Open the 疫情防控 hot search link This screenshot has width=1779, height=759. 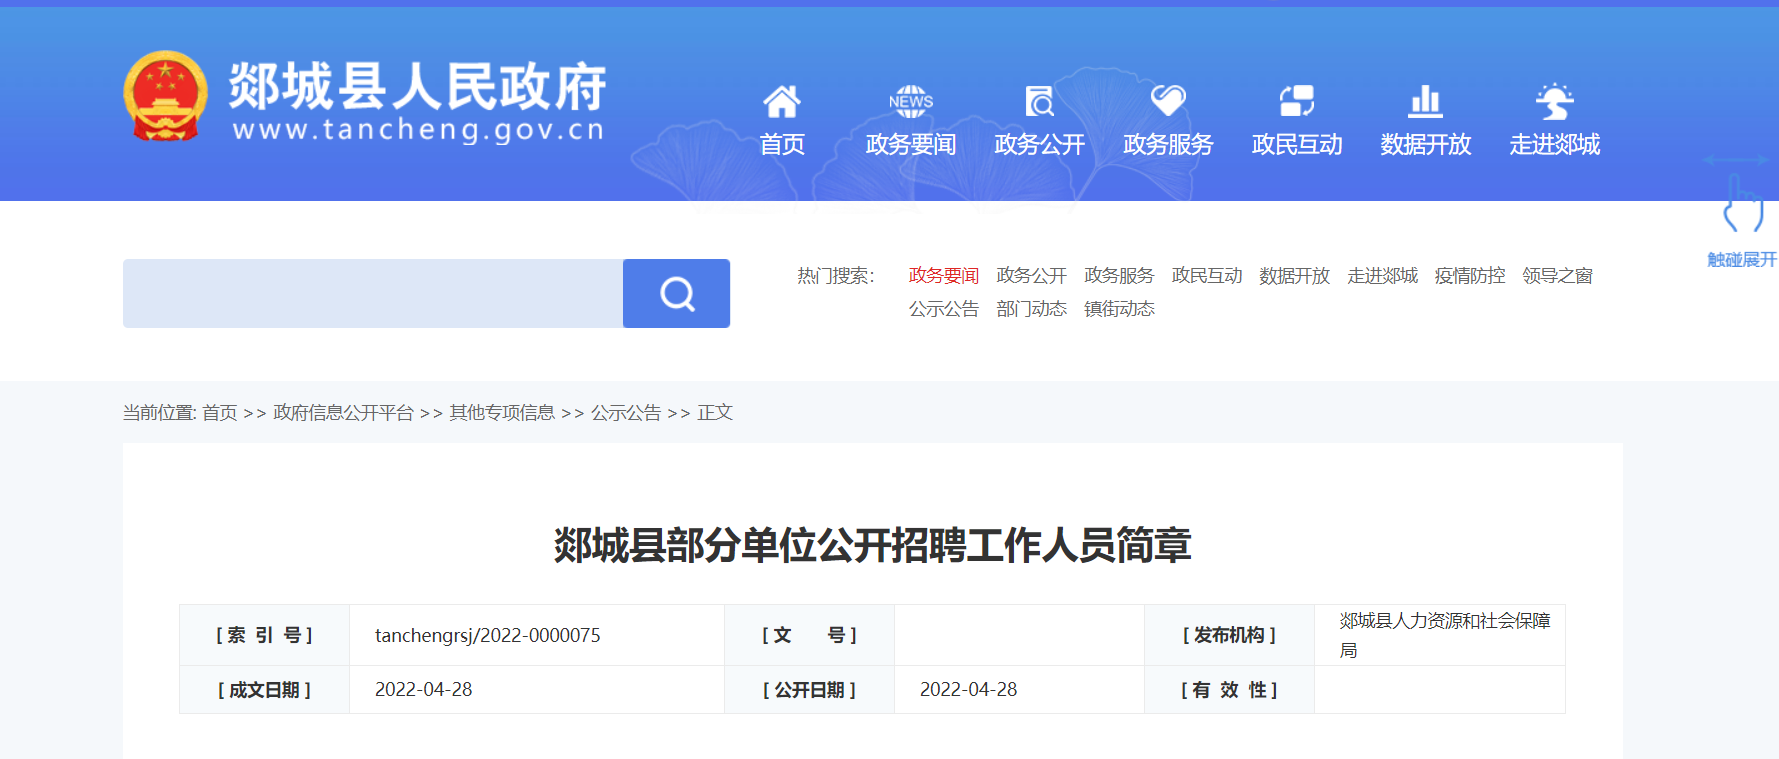1469,276
